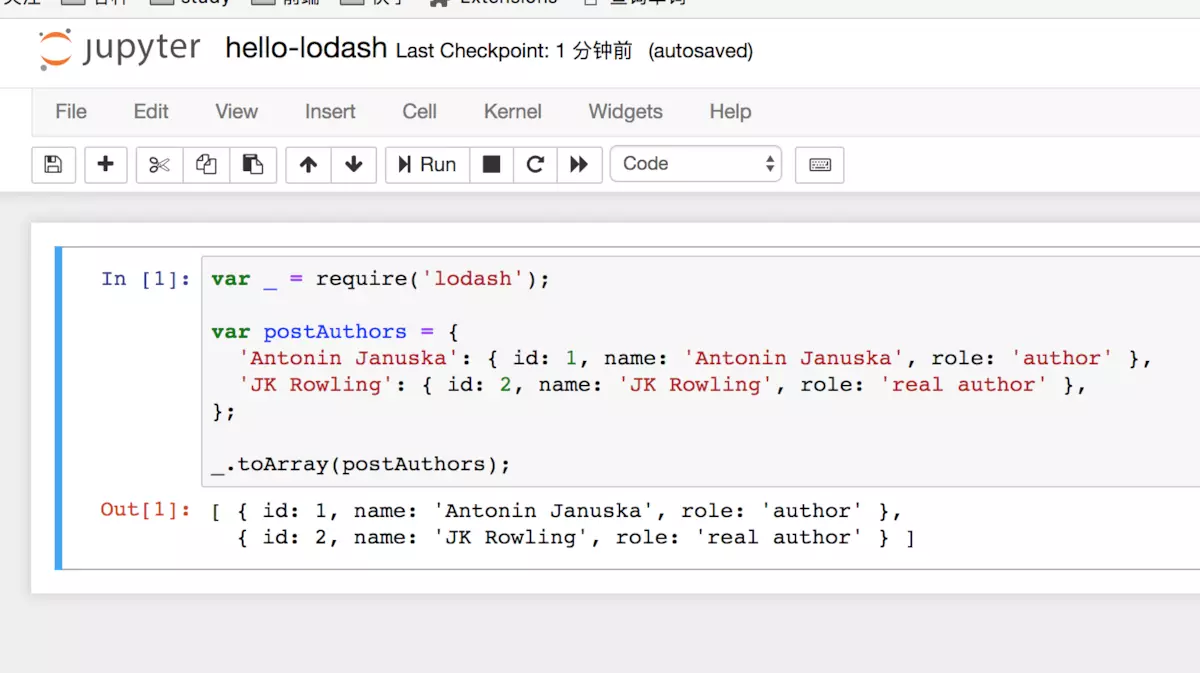This screenshot has height=673, width=1200.
Task: Restart kernel and run all via fast-forward icon
Action: pos(579,163)
